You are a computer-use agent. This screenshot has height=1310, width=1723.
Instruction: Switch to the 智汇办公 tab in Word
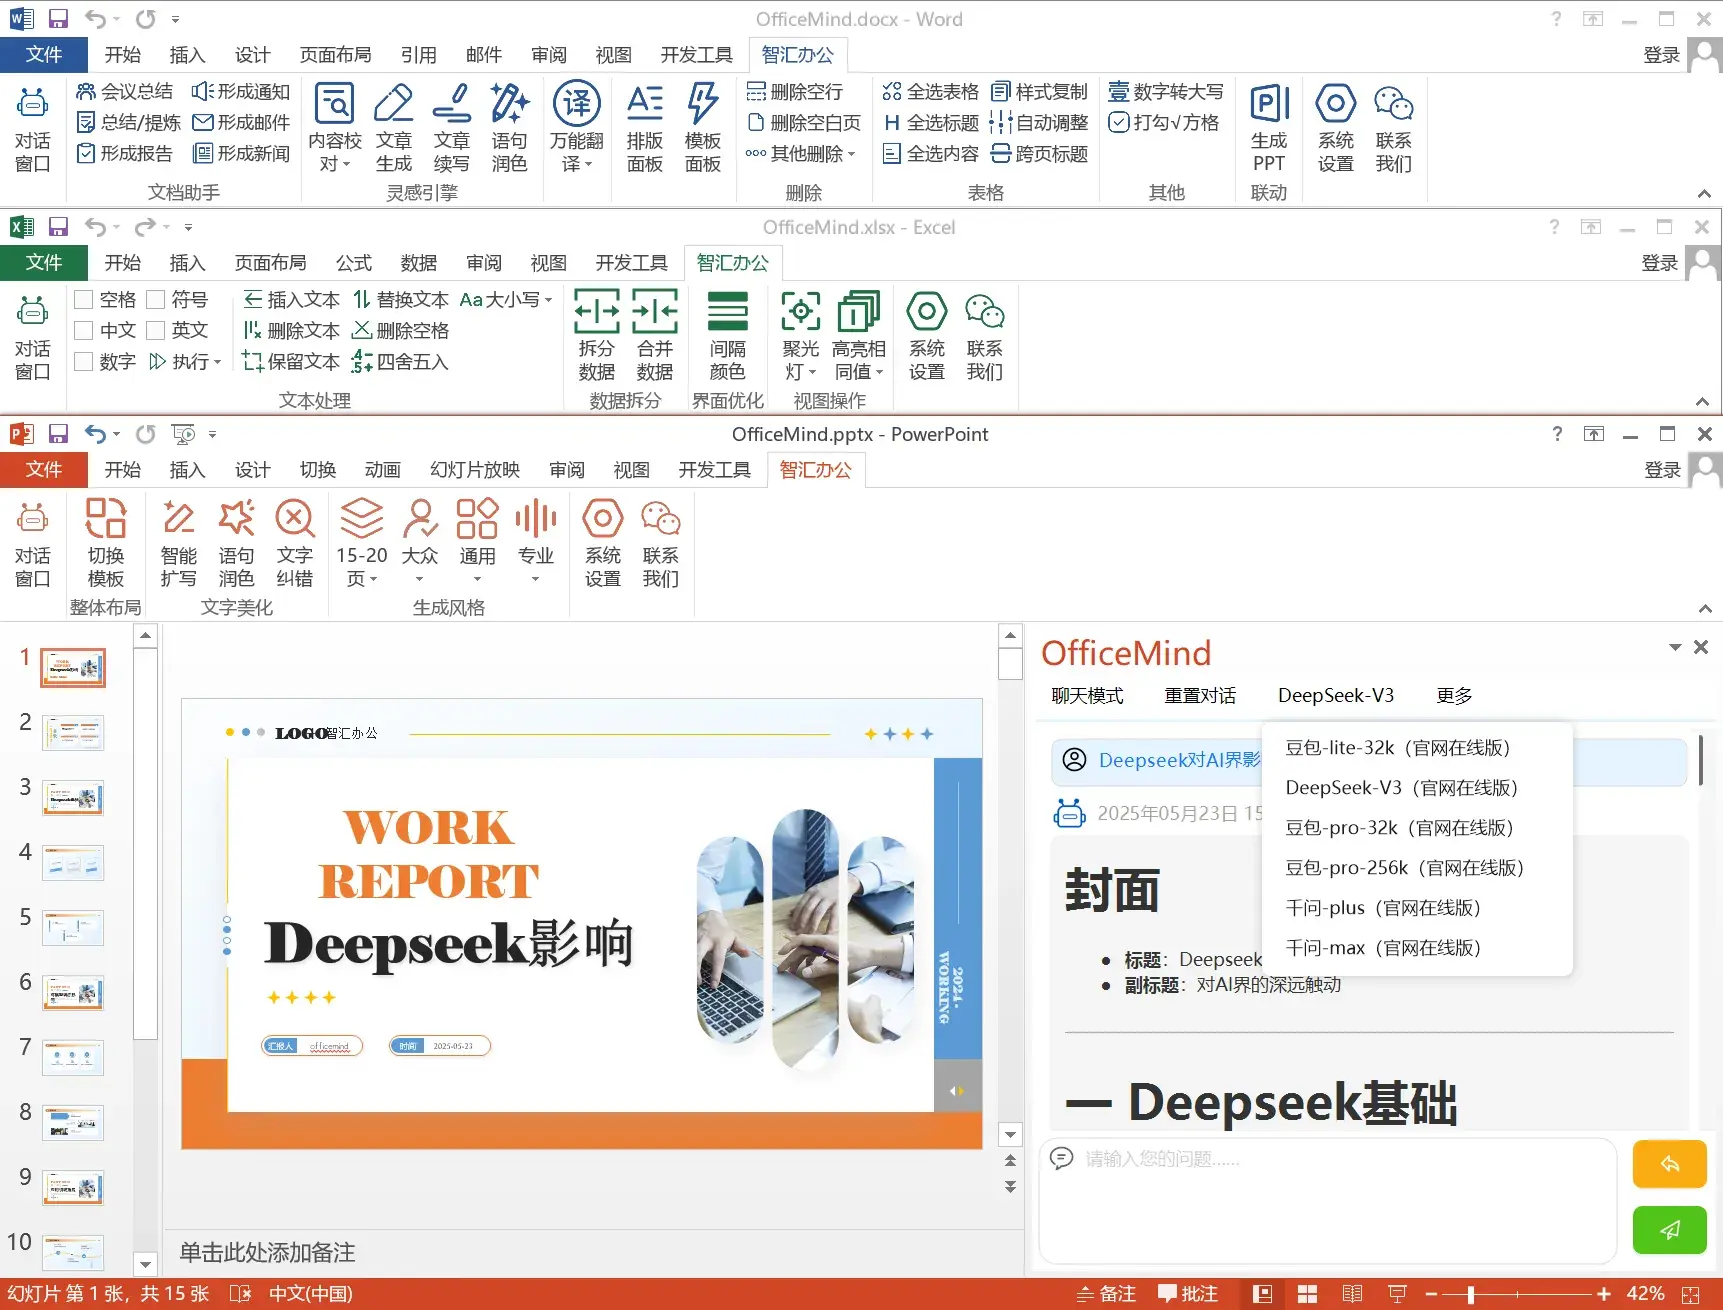pyautogui.click(x=797, y=55)
